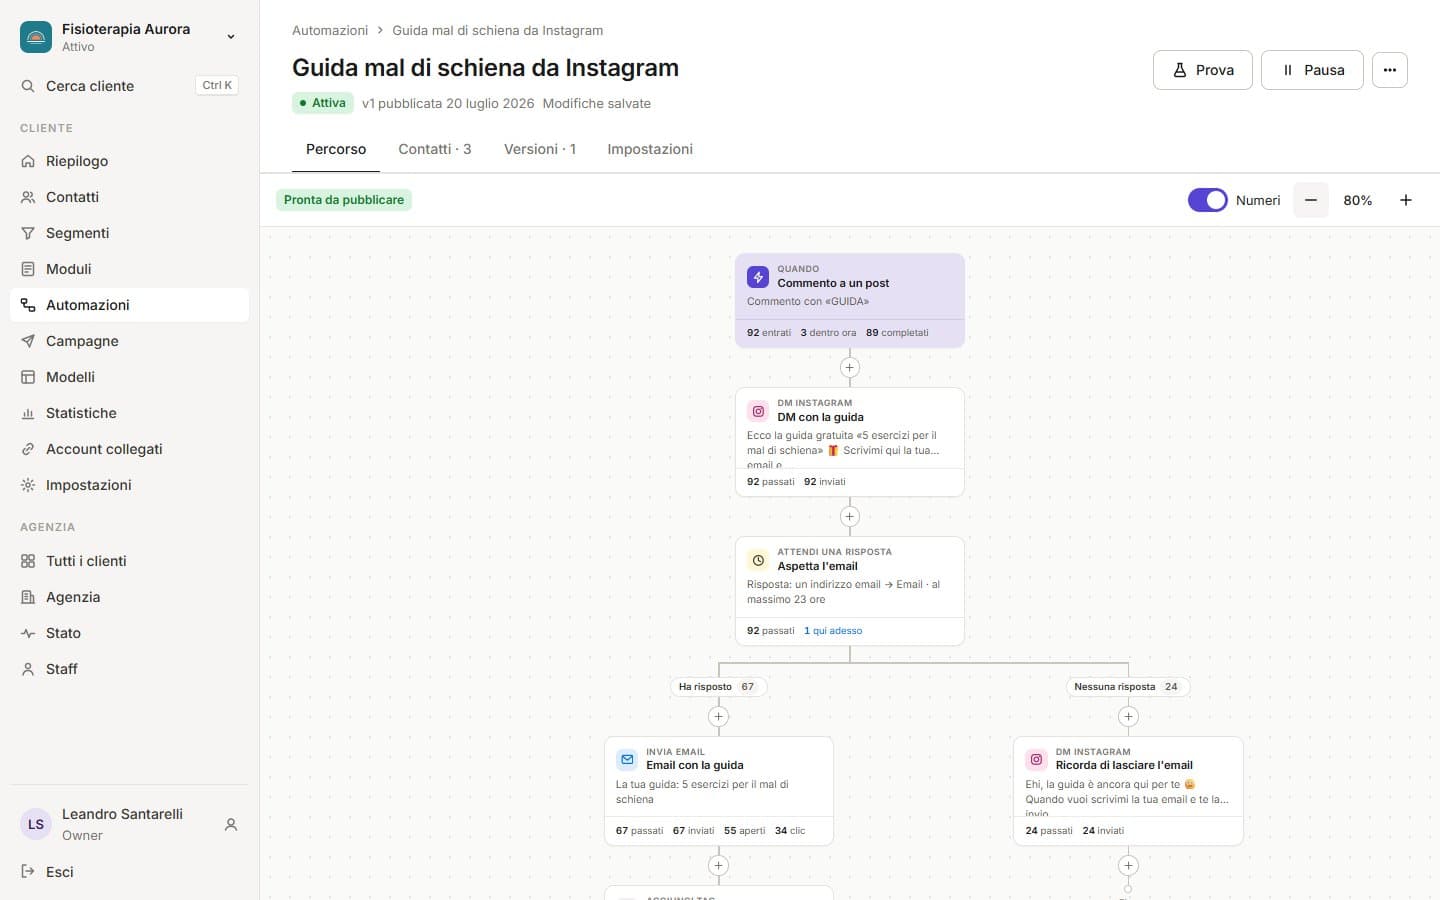The width and height of the screenshot is (1440, 900).
Task: Open Statistiche chart icon
Action: (x=28, y=413)
